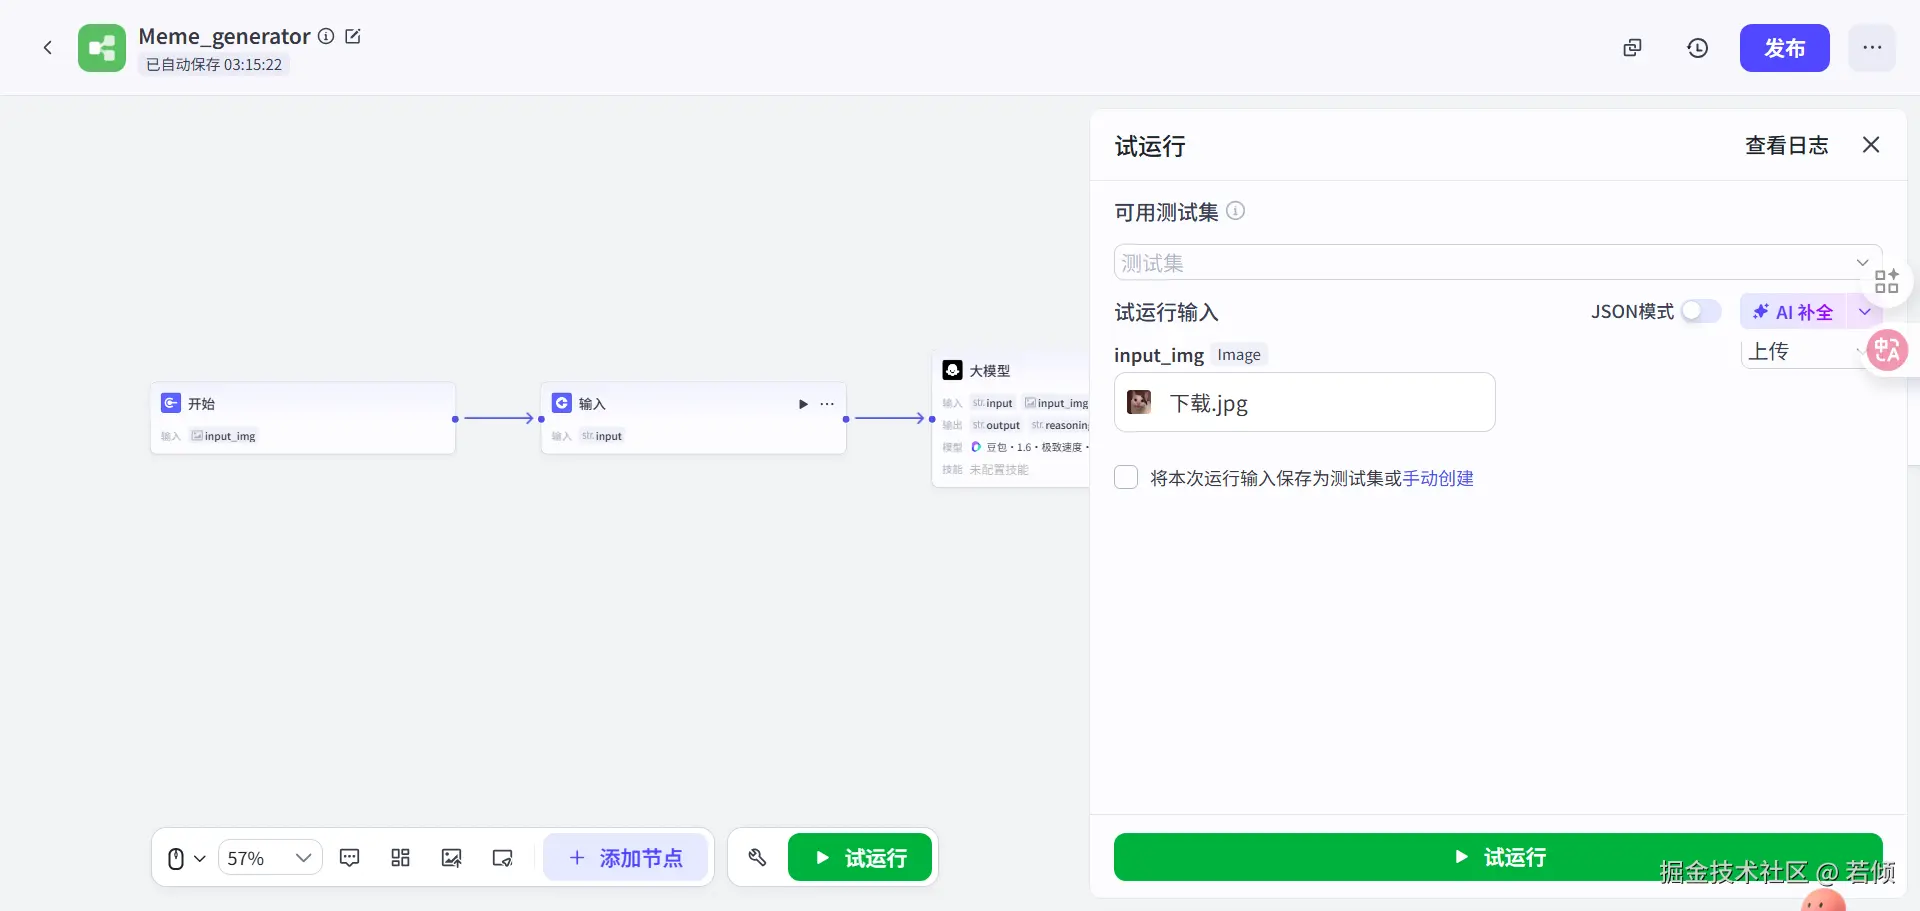Open the 57% zoom level dropdown
Viewport: 1920px width, 911px height.
pos(270,858)
